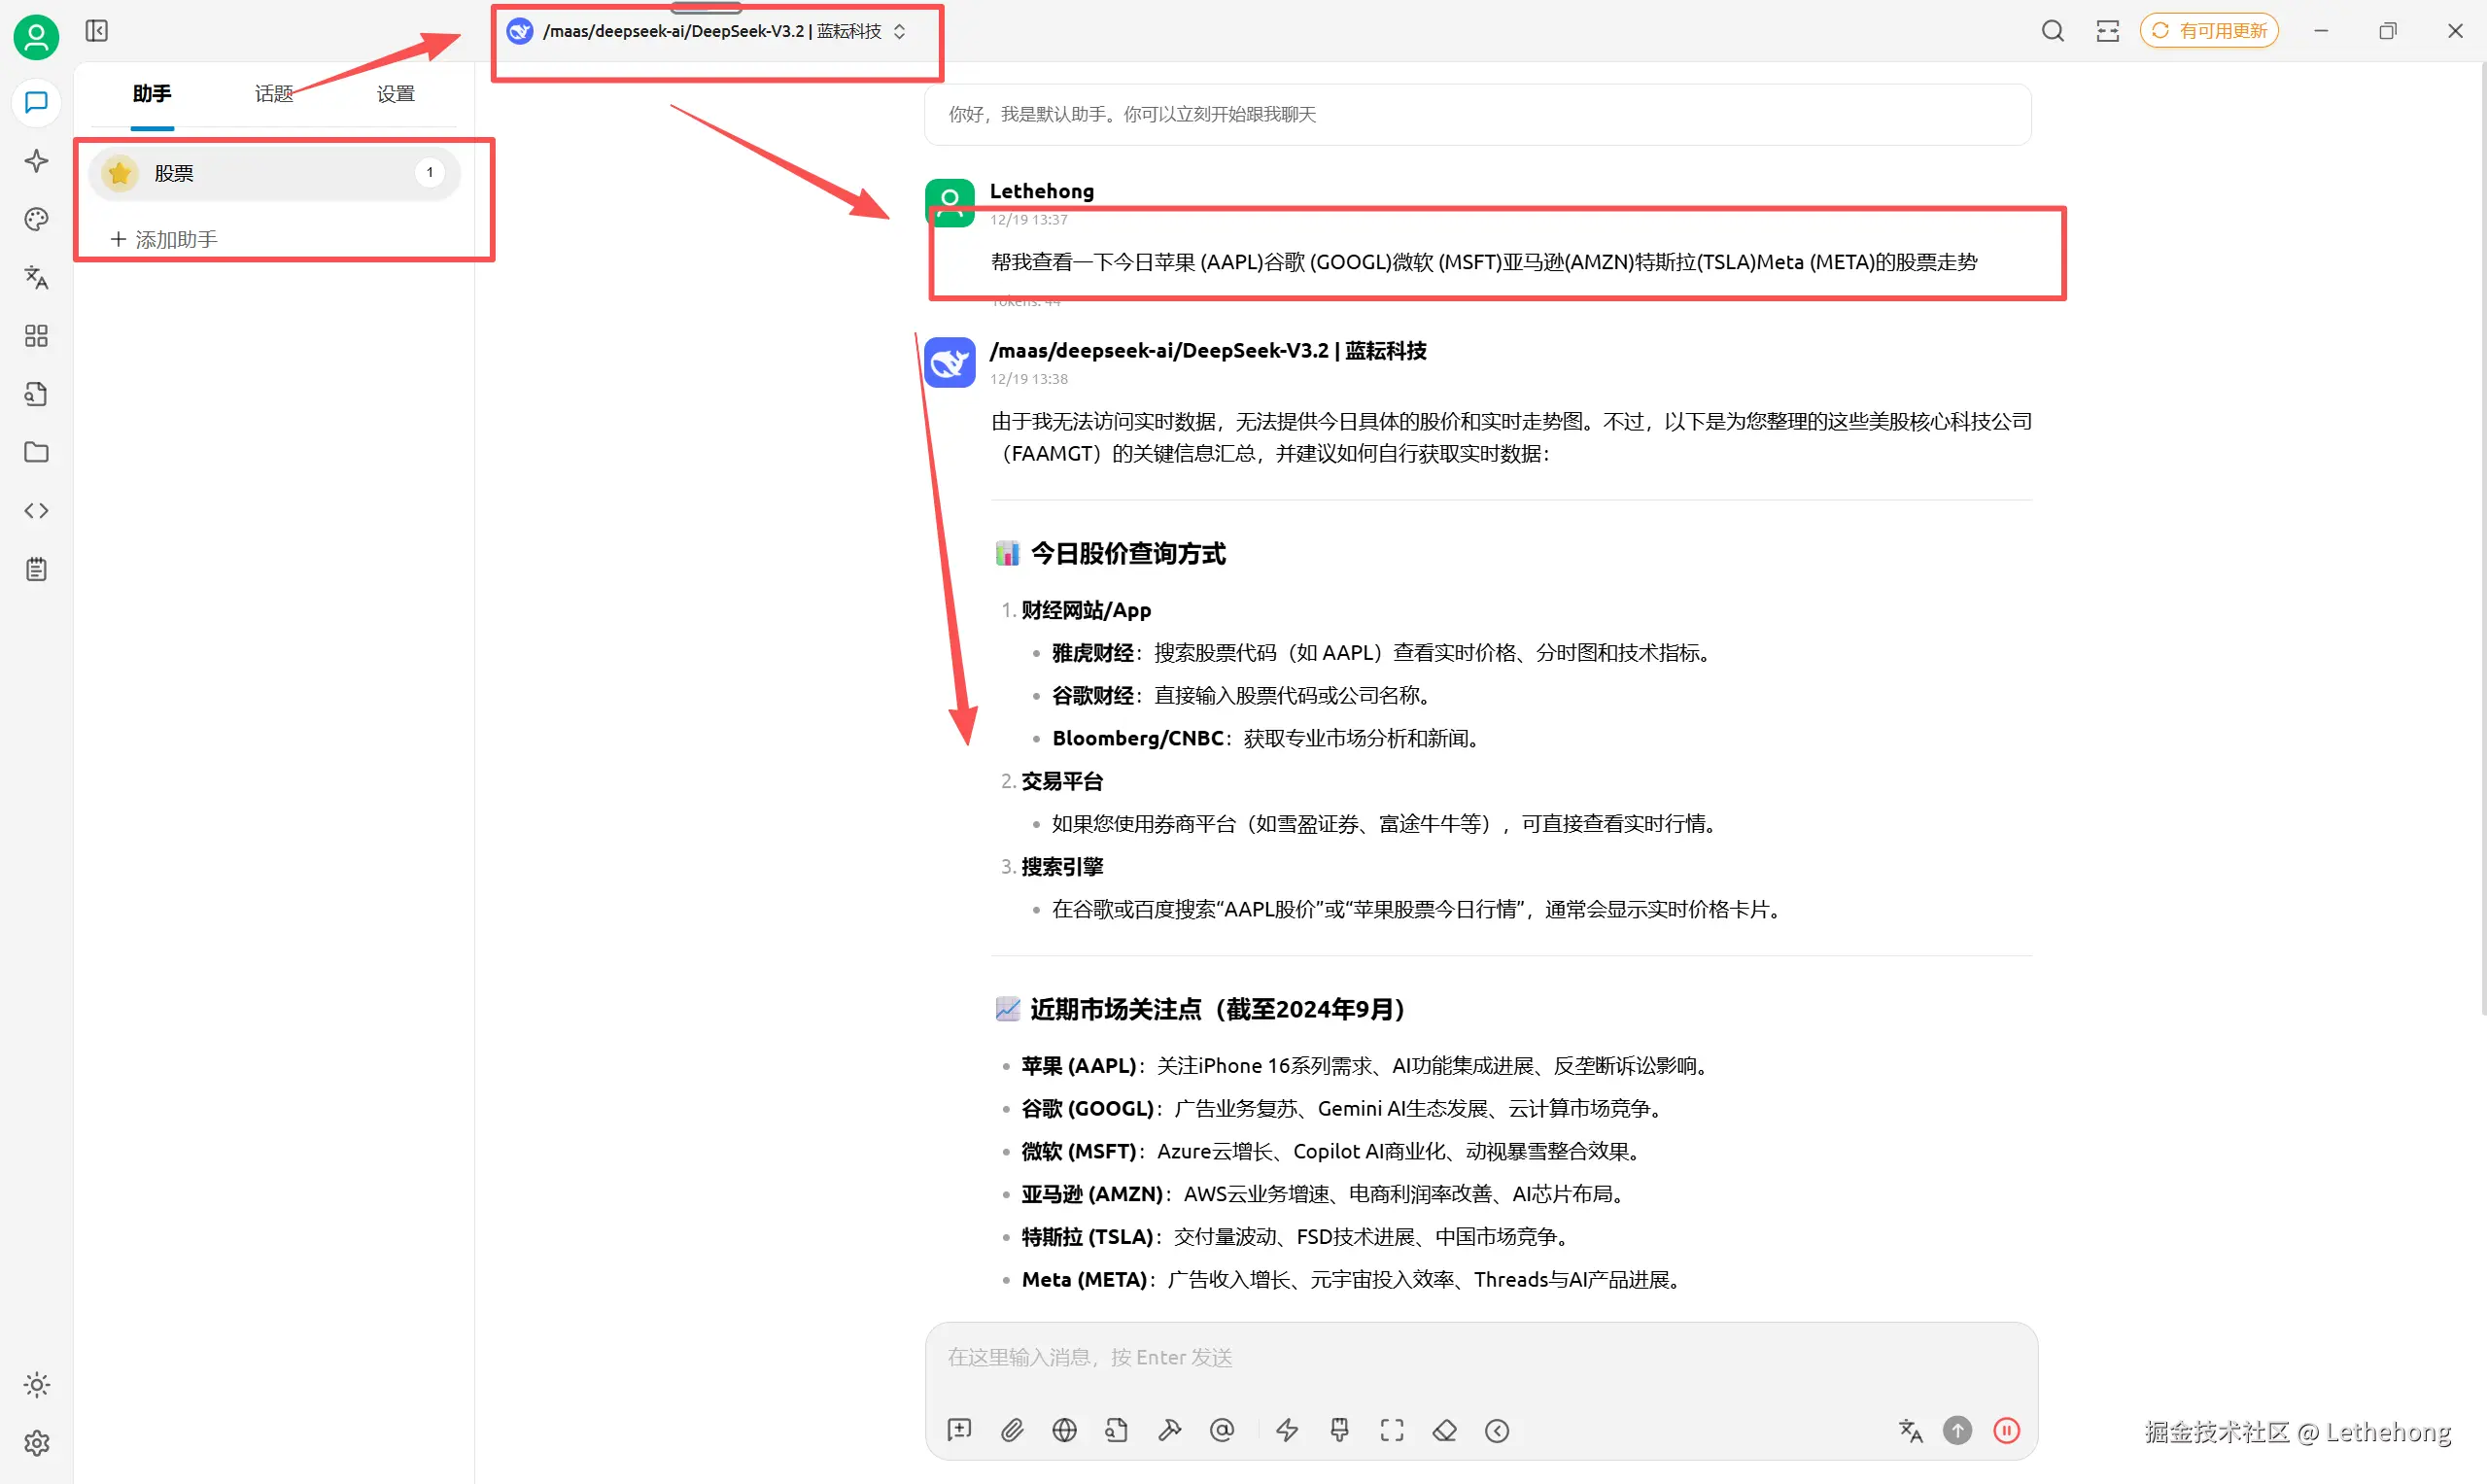Click the message input field
Screen dimensions: 2487x1484
pos(1480,1357)
